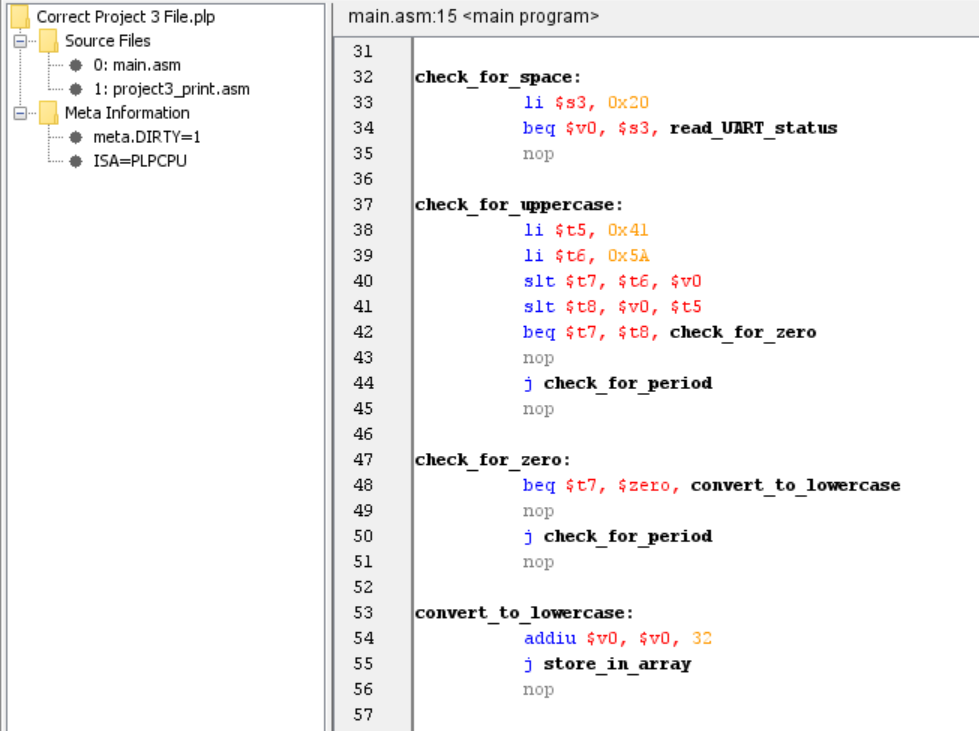Viewport: 979px width, 731px height.
Task: Click the folder icon beside Meta Information
Action: click(47, 113)
